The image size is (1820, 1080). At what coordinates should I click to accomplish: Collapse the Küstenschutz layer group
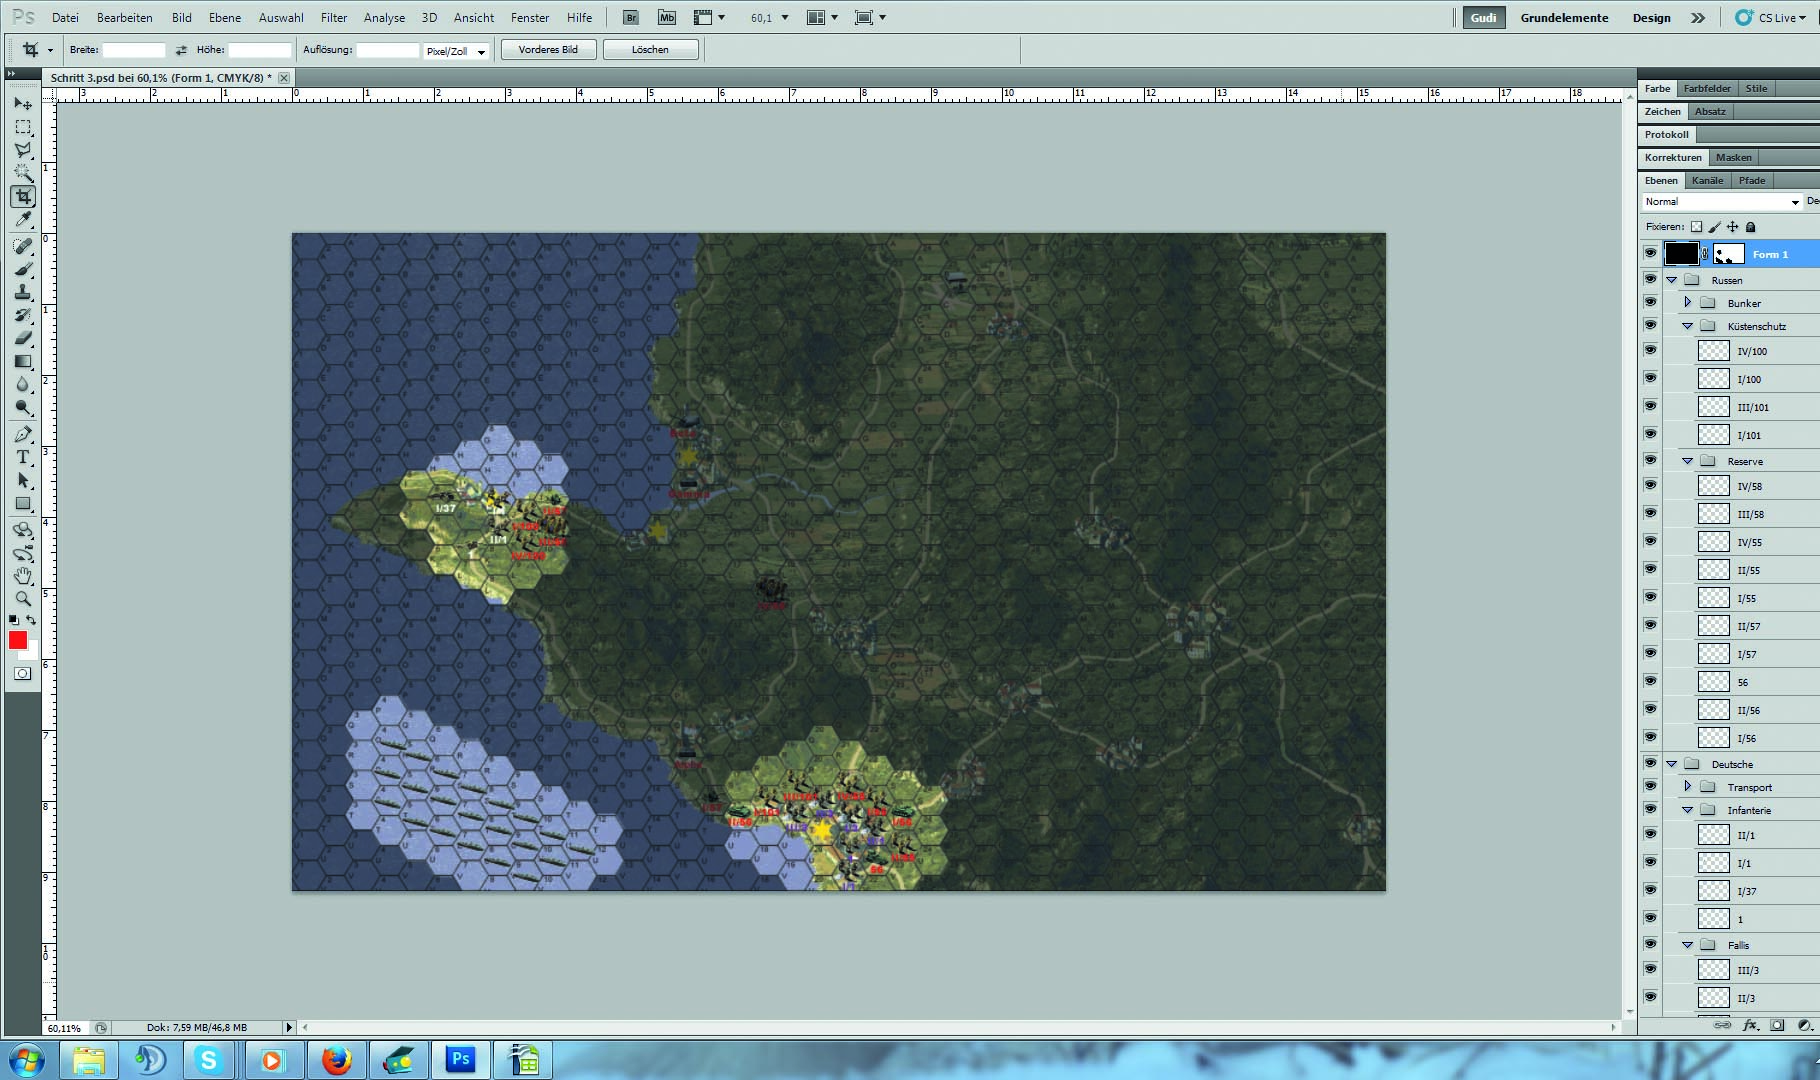pos(1688,326)
